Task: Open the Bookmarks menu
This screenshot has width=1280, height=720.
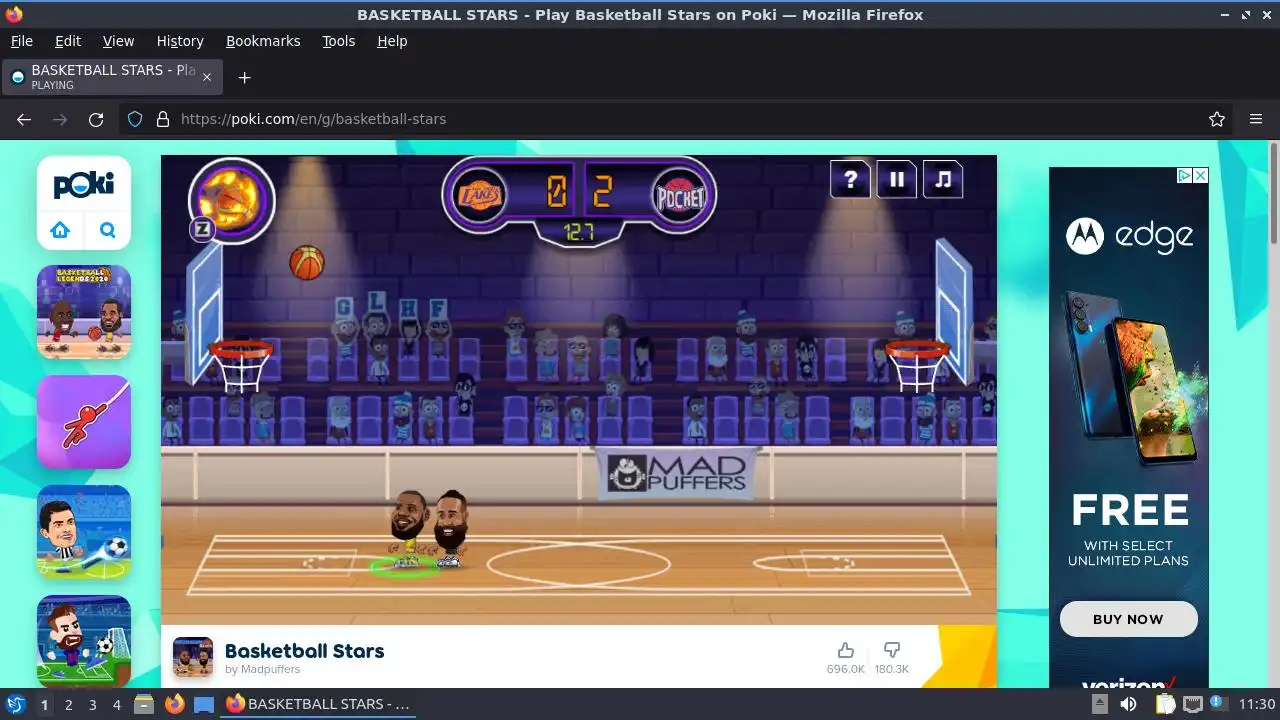Action: (263, 41)
